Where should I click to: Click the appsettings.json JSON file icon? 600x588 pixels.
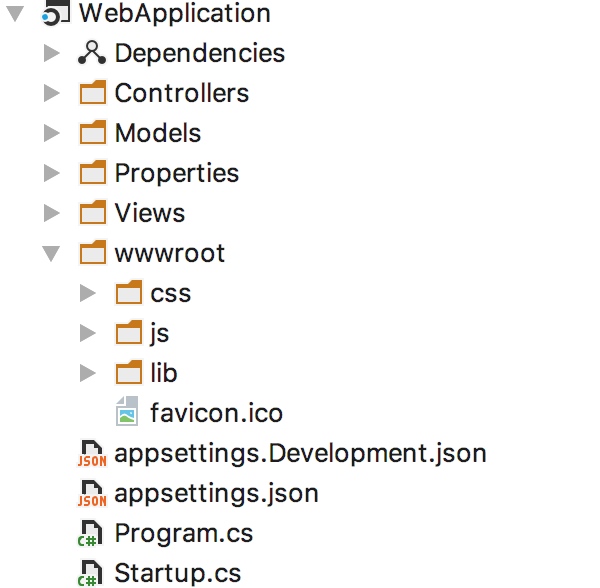pyautogui.click(x=92, y=493)
